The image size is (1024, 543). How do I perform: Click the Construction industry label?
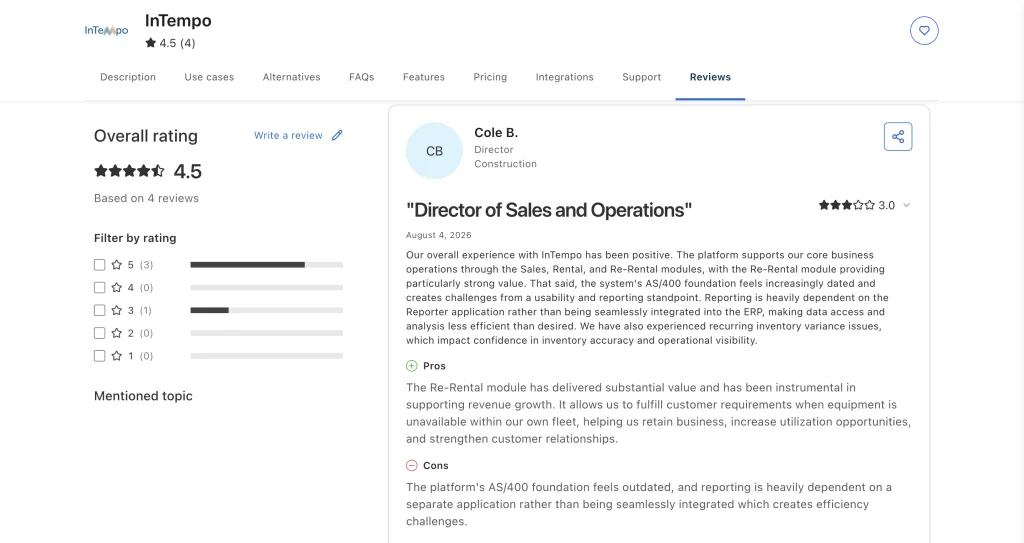505,164
